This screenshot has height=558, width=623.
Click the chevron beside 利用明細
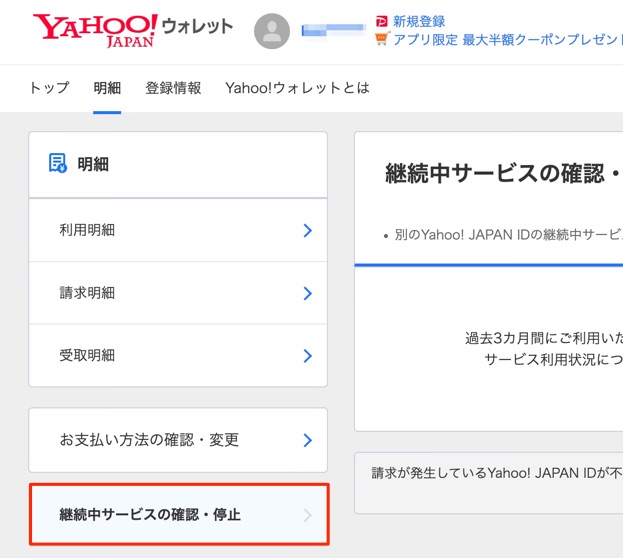308,231
